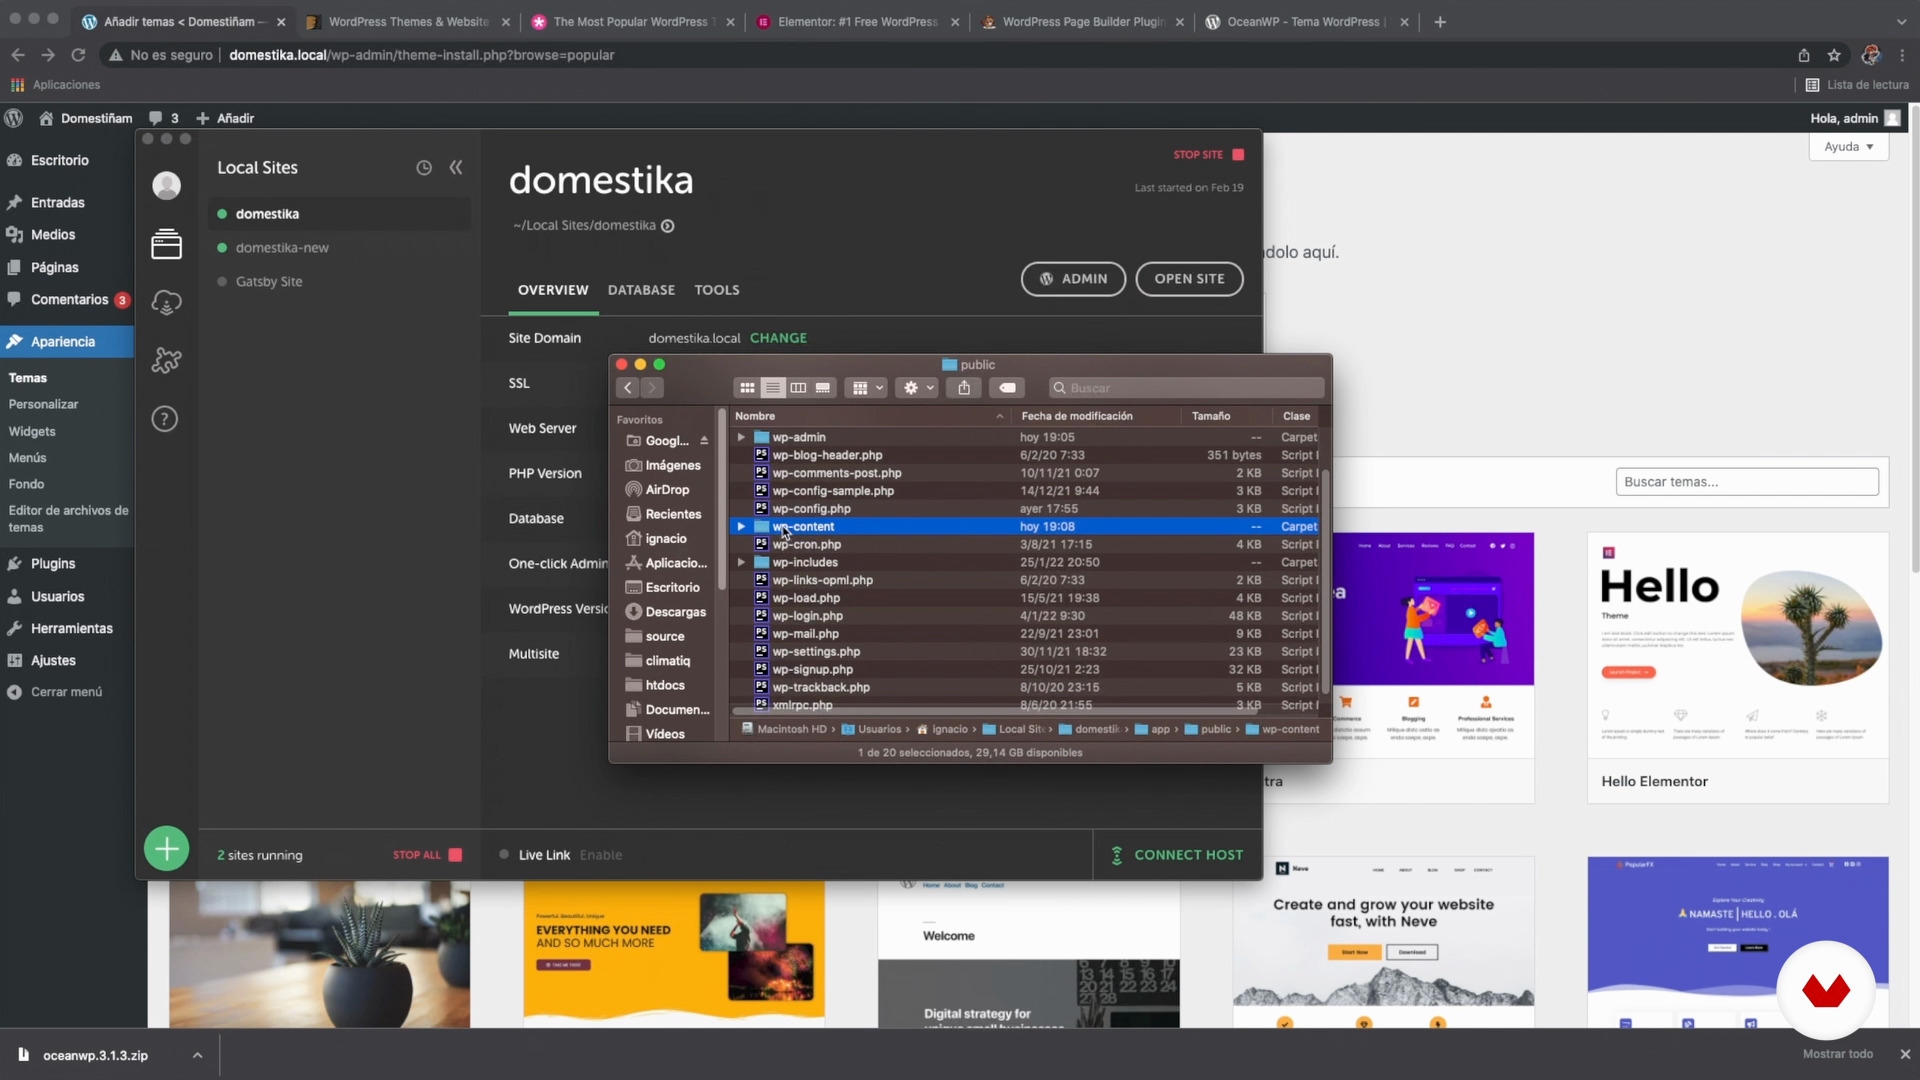Reload the browser page
Screen dimensions: 1920x1080
click(x=78, y=55)
